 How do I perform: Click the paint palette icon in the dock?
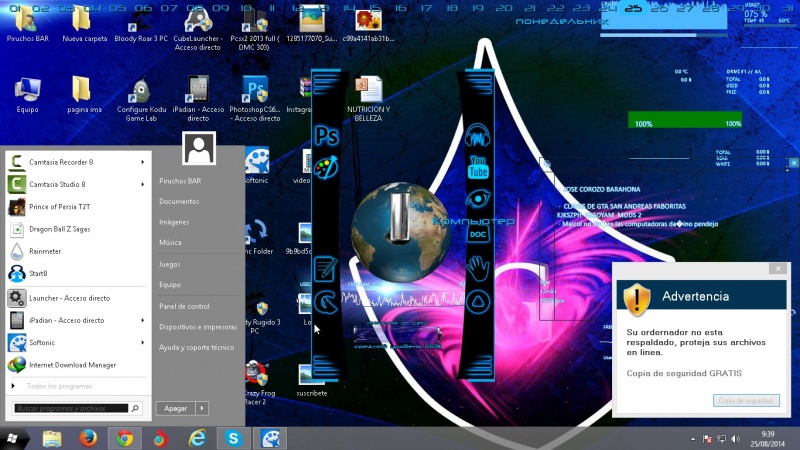327,167
